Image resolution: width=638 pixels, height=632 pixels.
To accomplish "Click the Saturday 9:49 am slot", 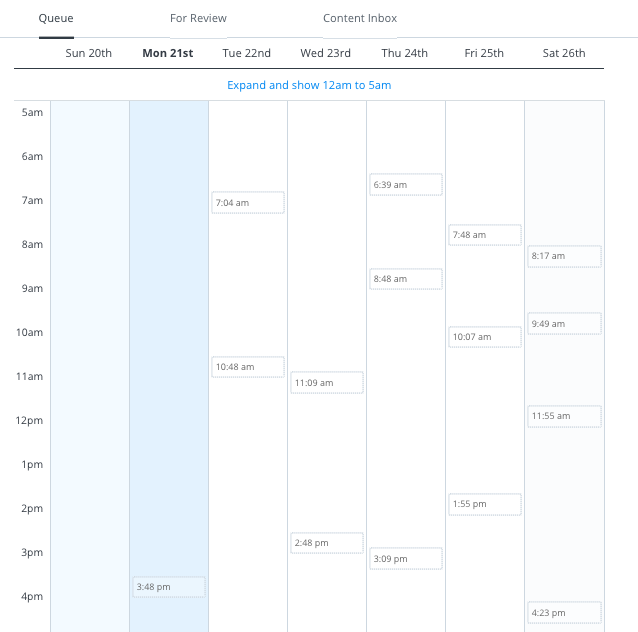I will coord(564,324).
